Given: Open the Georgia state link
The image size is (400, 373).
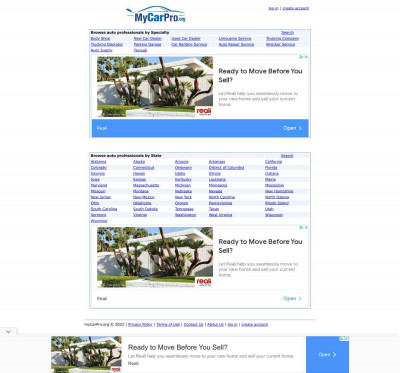Looking at the screenshot, I should point(98,174).
